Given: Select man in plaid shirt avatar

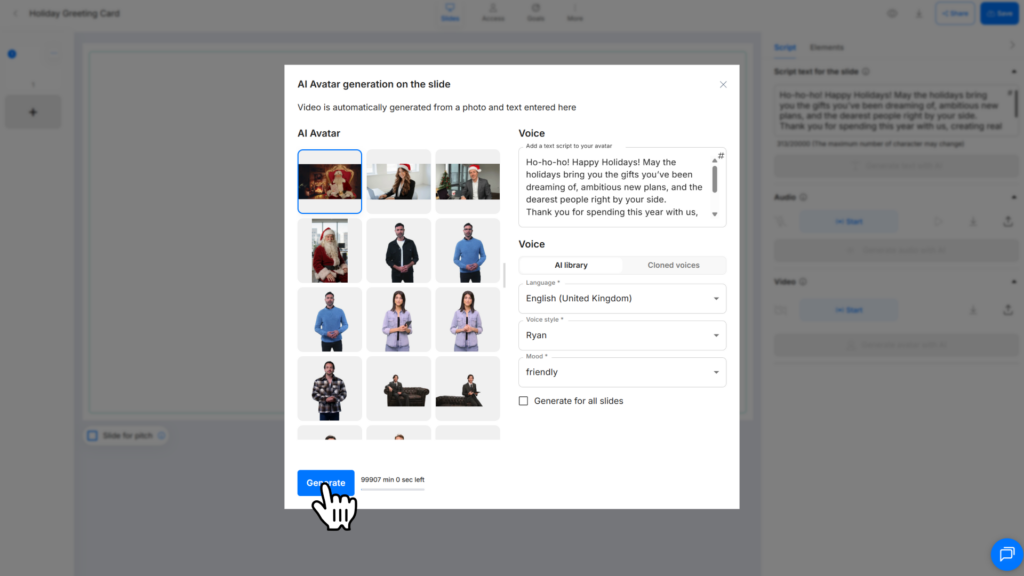Looking at the screenshot, I should pyautogui.click(x=329, y=388).
